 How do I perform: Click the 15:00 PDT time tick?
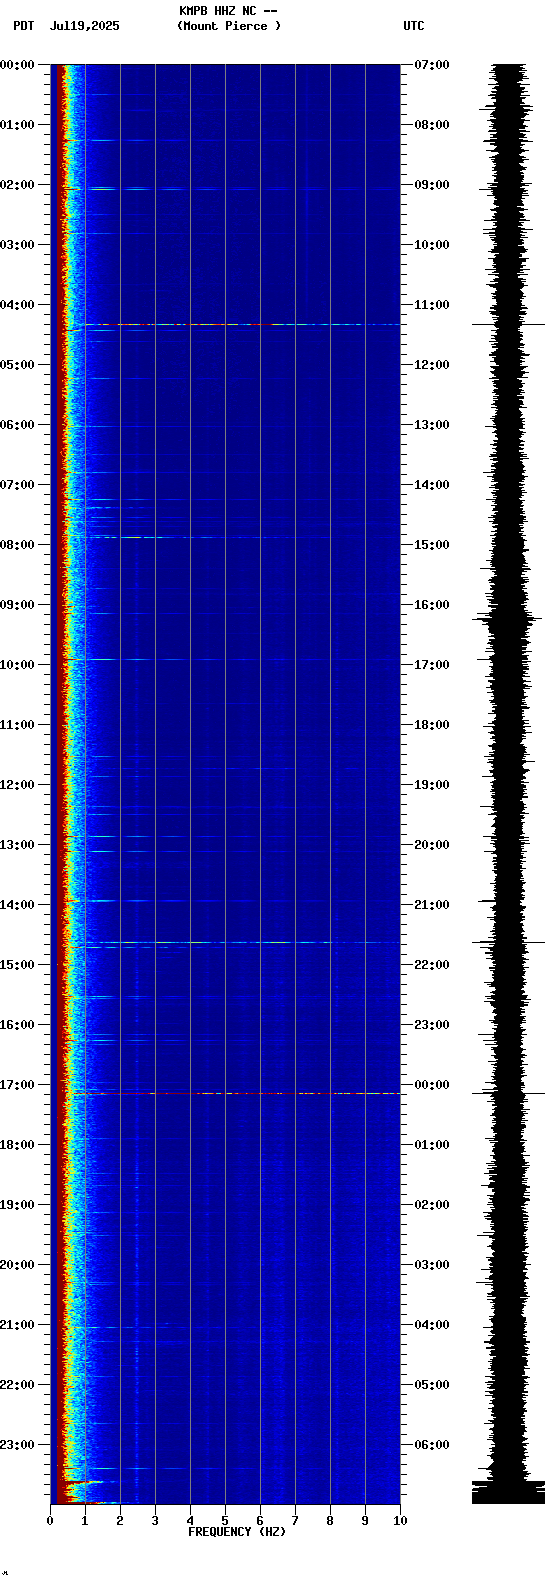point(17,965)
